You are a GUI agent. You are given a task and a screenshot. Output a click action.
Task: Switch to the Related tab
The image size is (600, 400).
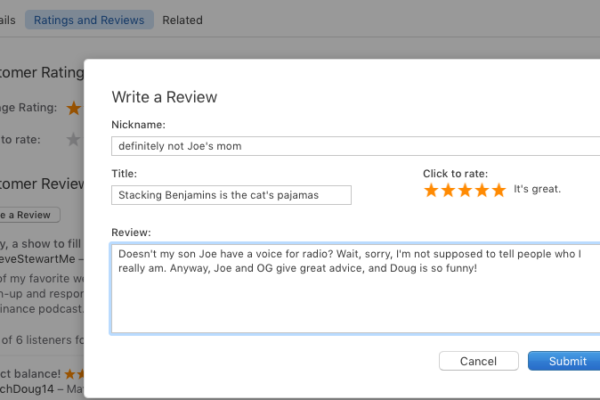183,20
